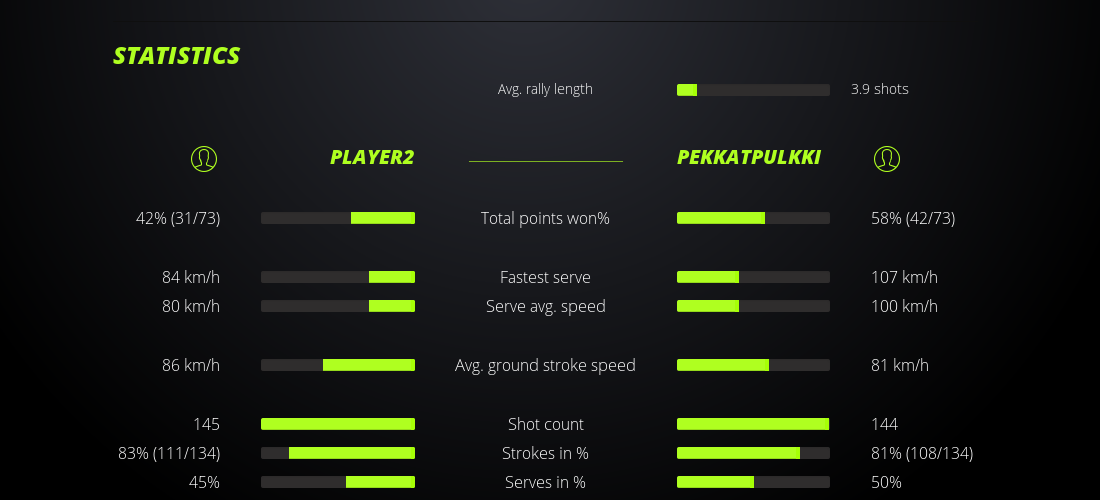Click Player2's profile avatar icon
1100x500 pixels.
203,159
